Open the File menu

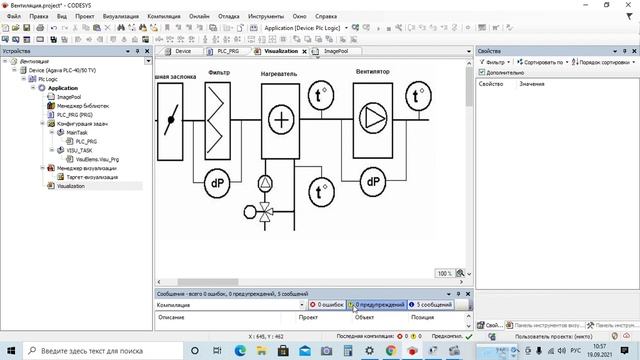[x=13, y=16]
